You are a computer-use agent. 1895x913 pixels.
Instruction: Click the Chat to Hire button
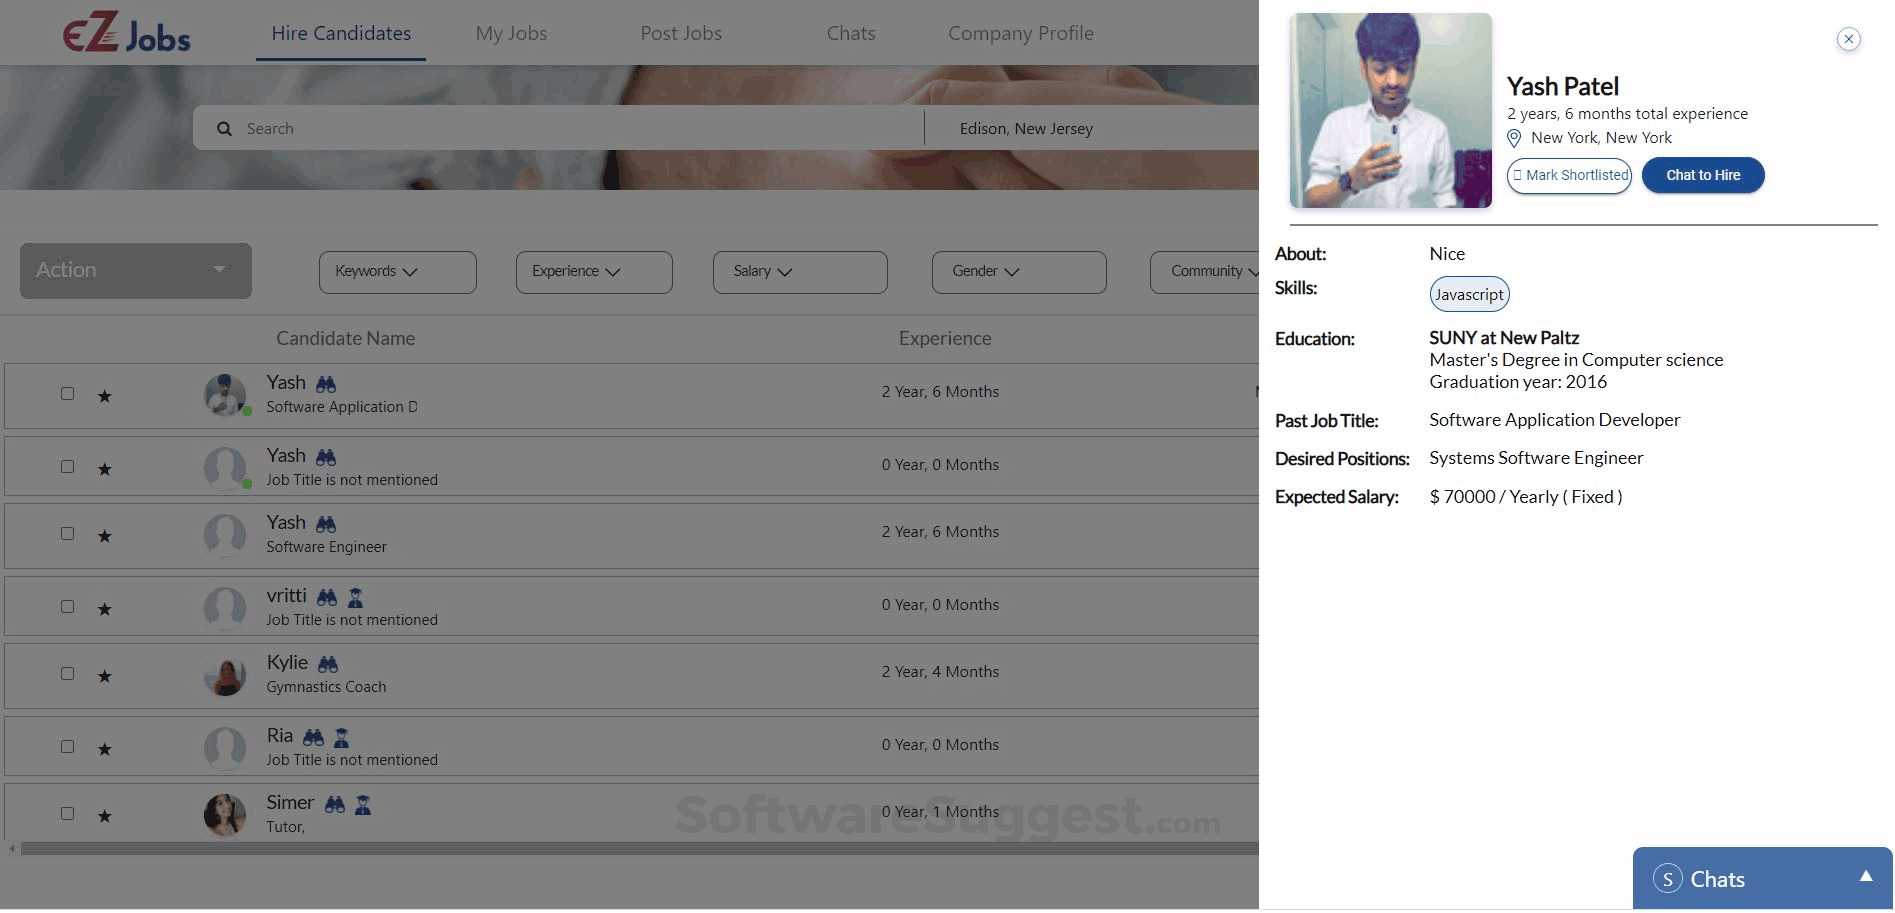click(x=1702, y=175)
